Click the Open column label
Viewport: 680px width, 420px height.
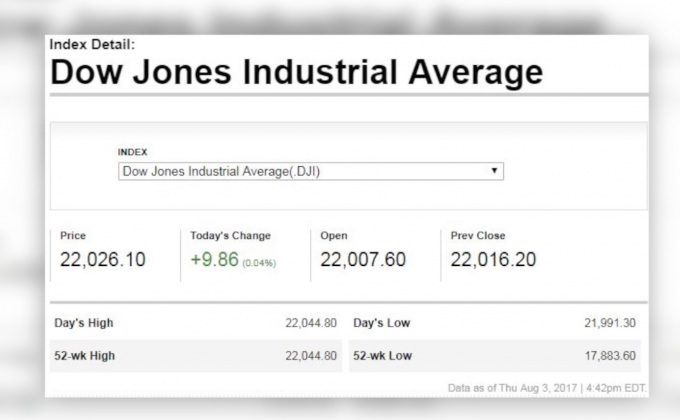coord(334,236)
